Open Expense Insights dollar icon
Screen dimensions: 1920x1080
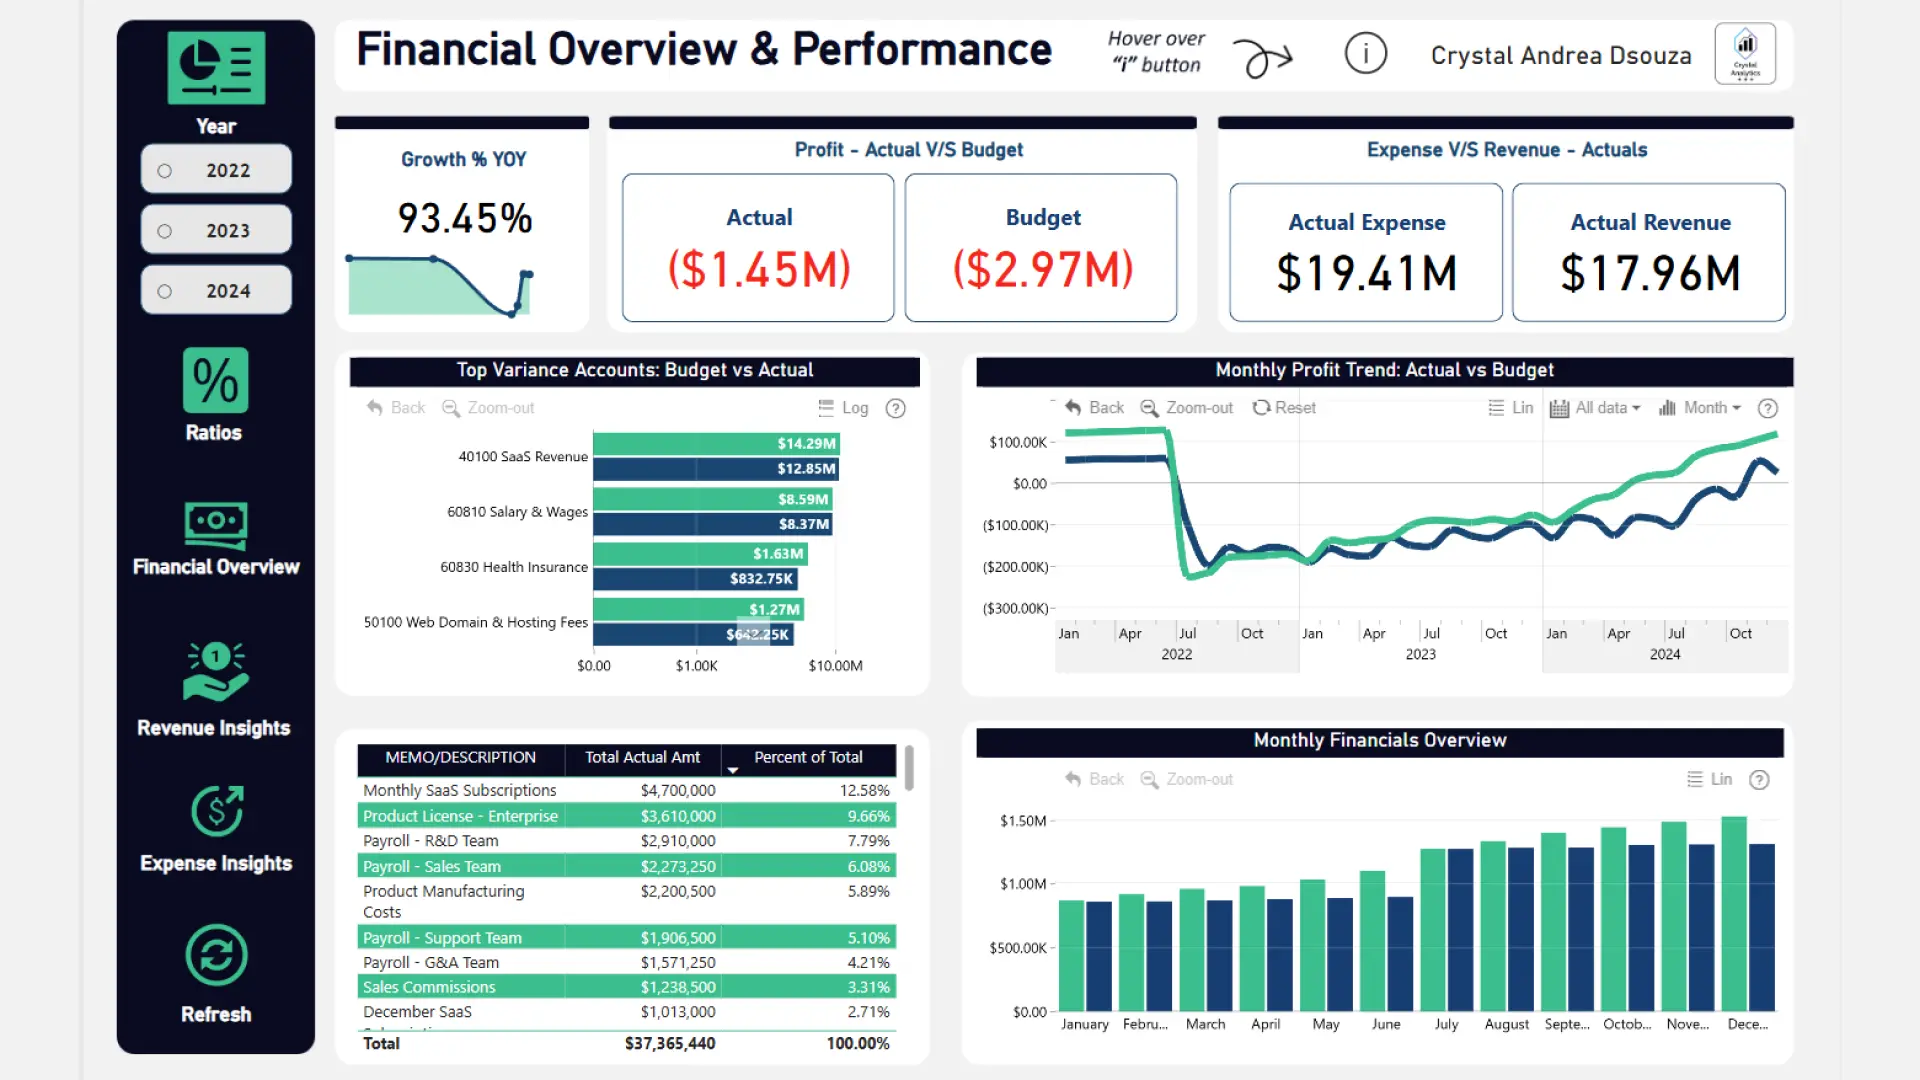point(216,811)
